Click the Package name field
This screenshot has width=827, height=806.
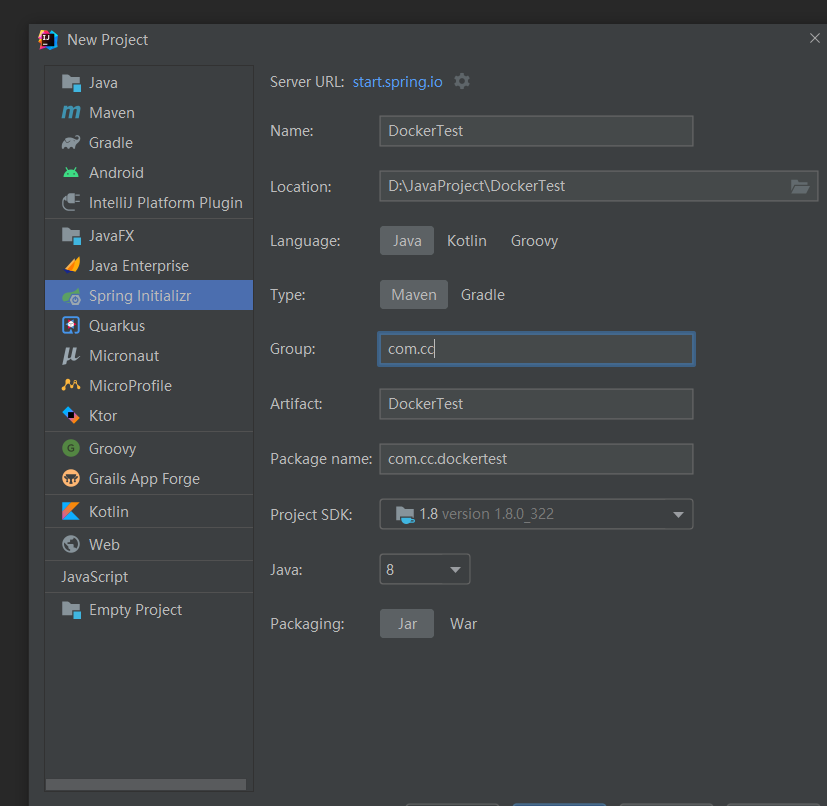click(536, 459)
